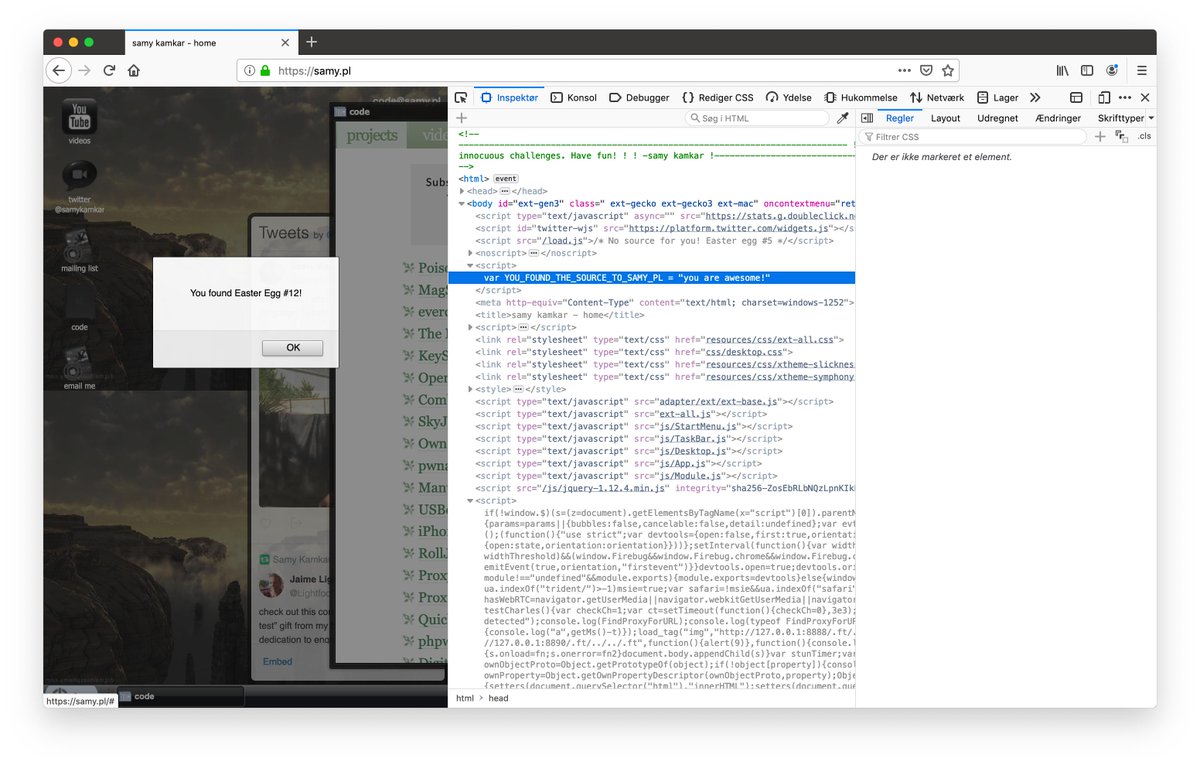
Task: Click the Embed link in tweets widget
Action: 277,661
